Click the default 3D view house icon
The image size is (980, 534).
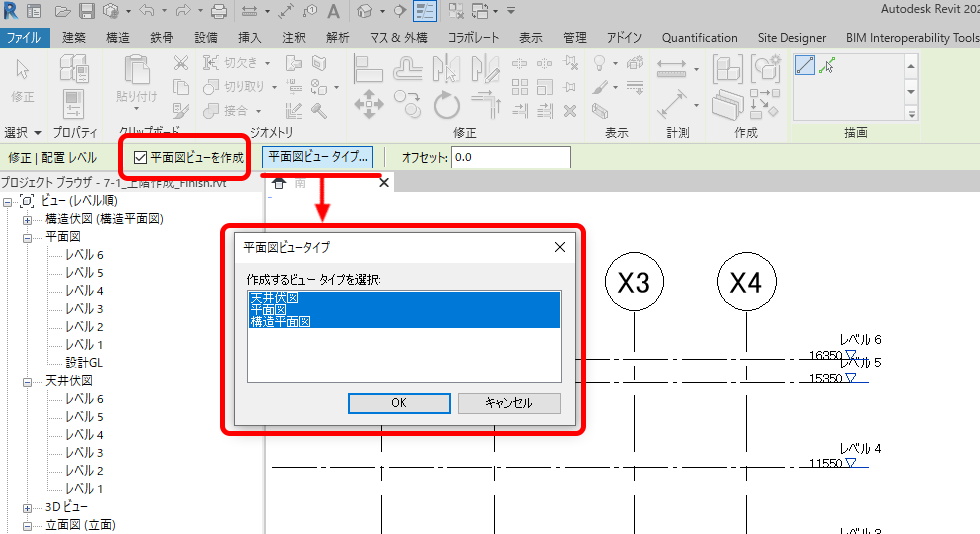[364, 11]
